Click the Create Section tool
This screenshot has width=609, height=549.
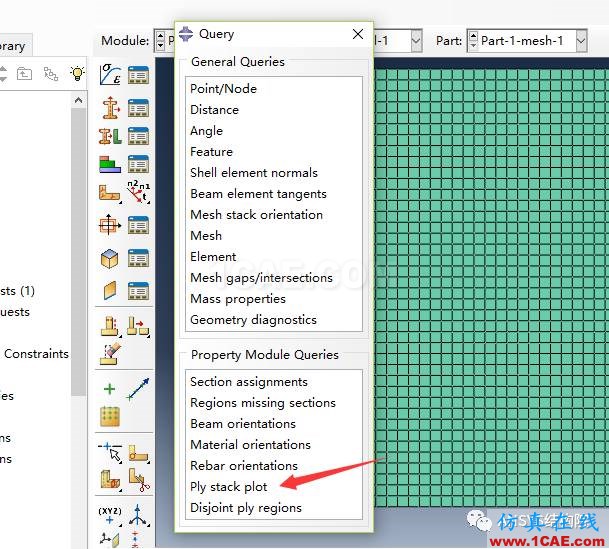pos(110,108)
